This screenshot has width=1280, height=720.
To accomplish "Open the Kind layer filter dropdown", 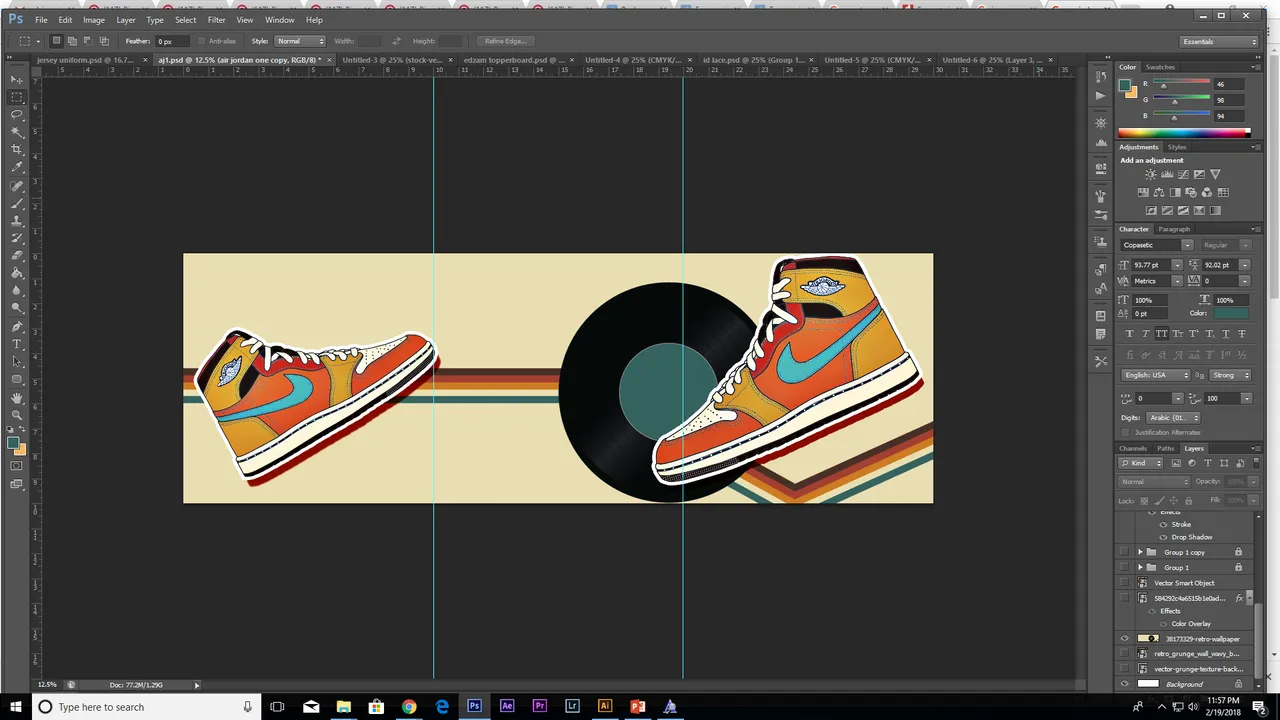I will 1138,464.
